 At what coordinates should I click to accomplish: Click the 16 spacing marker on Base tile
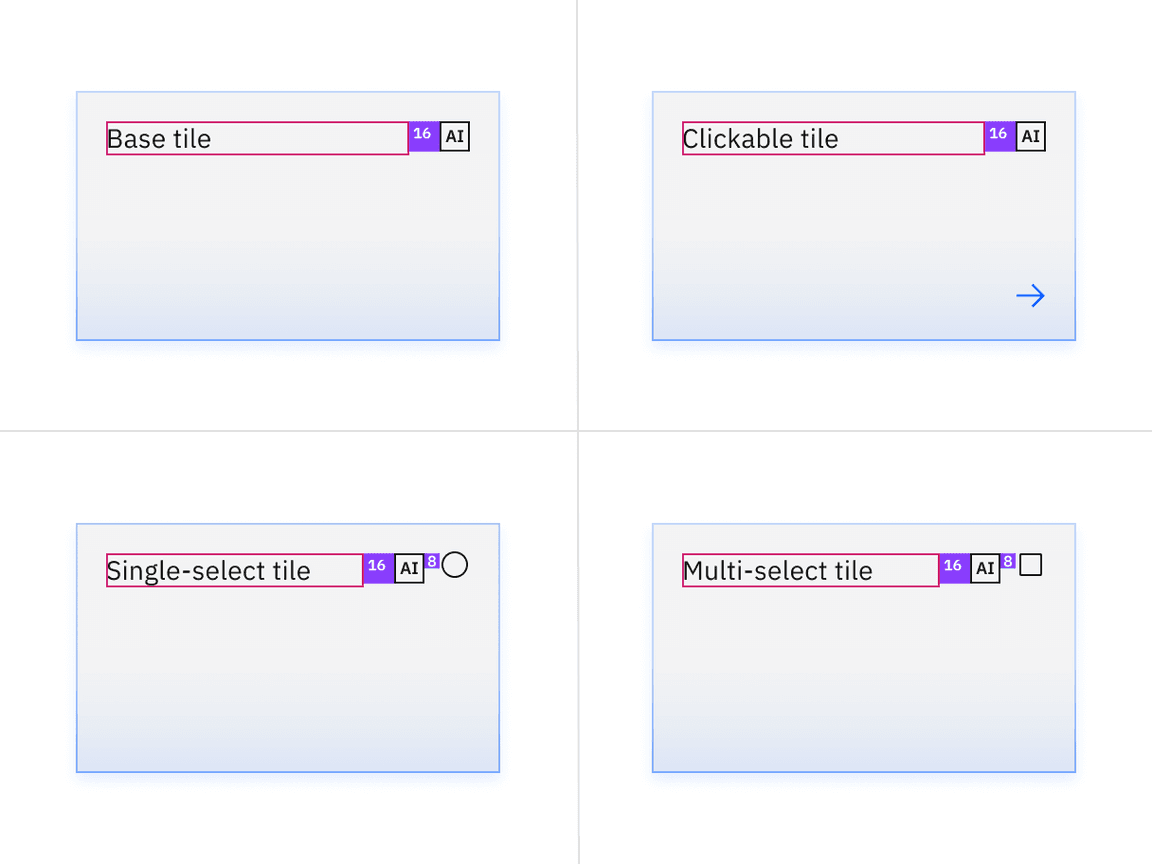pos(424,137)
